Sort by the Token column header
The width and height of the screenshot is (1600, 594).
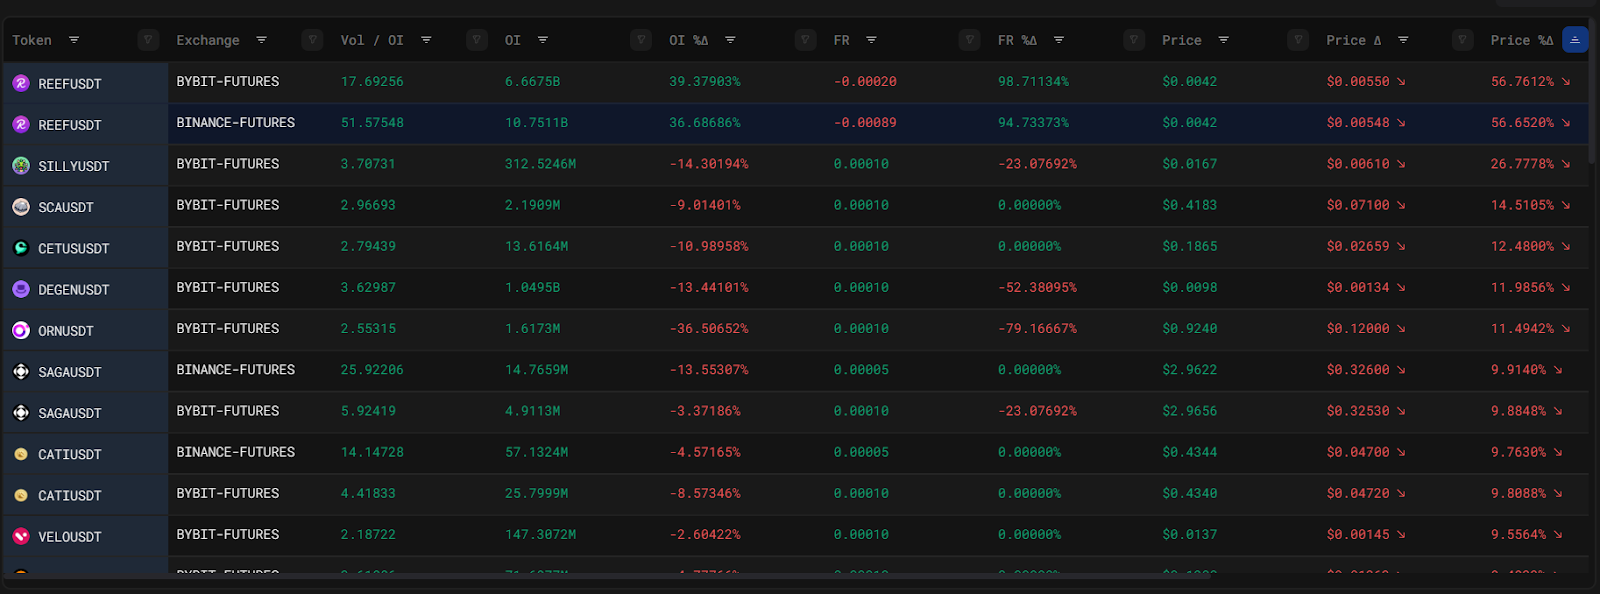(x=32, y=40)
